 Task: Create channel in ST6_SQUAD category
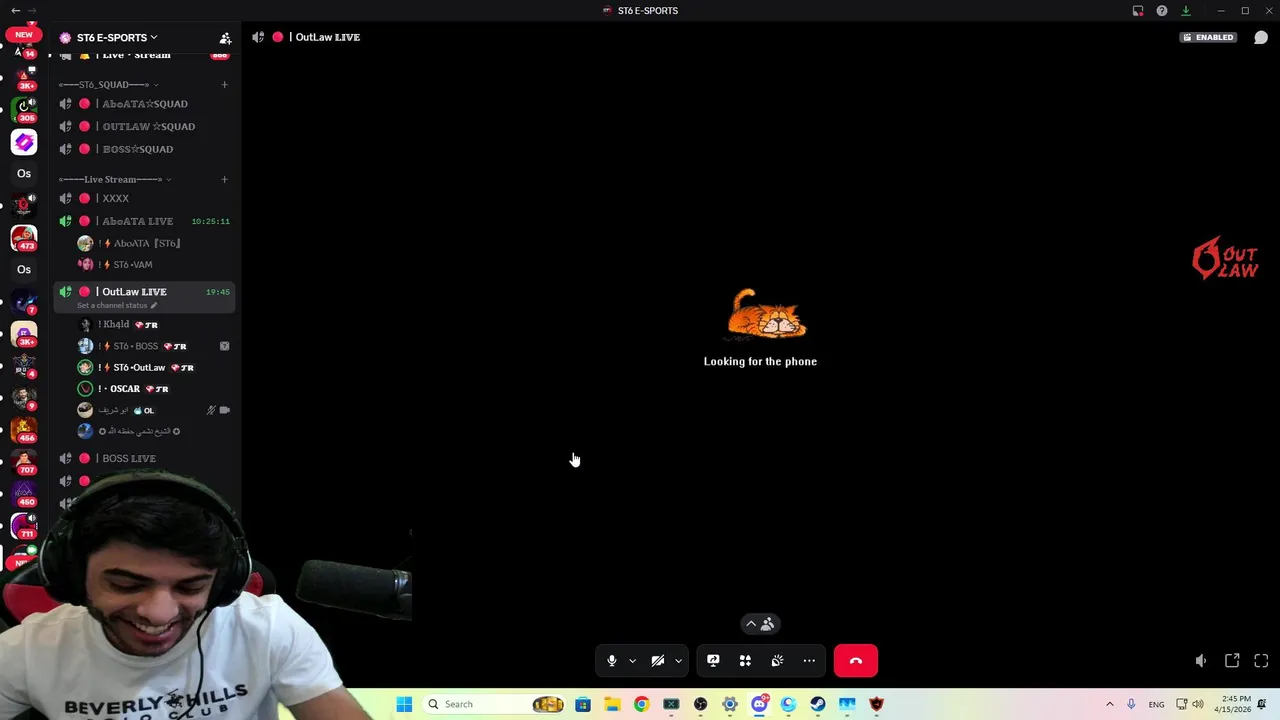tap(224, 84)
